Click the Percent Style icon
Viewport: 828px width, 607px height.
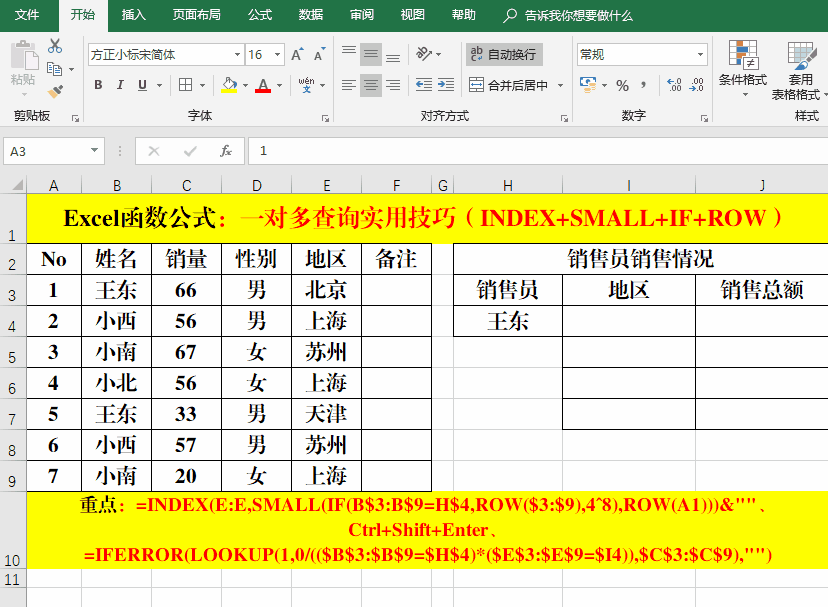click(x=622, y=85)
